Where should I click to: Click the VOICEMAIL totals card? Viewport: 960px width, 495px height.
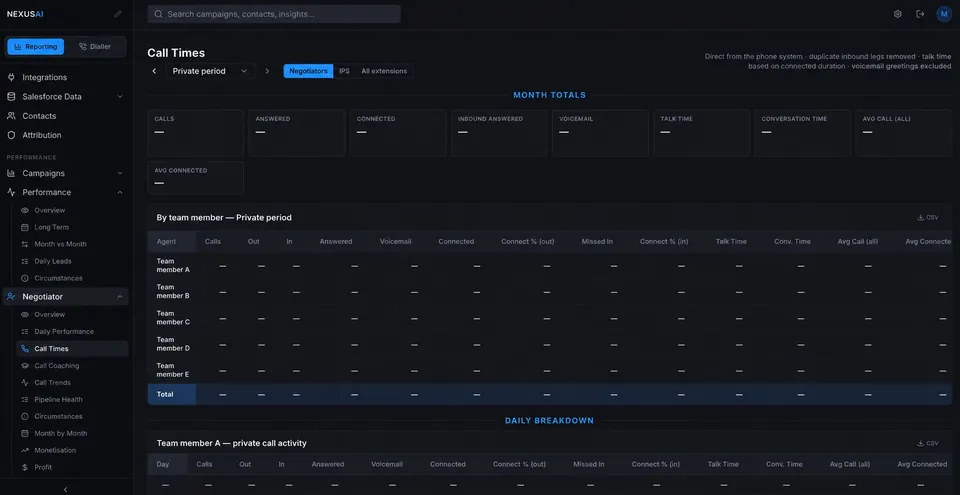tap(600, 133)
